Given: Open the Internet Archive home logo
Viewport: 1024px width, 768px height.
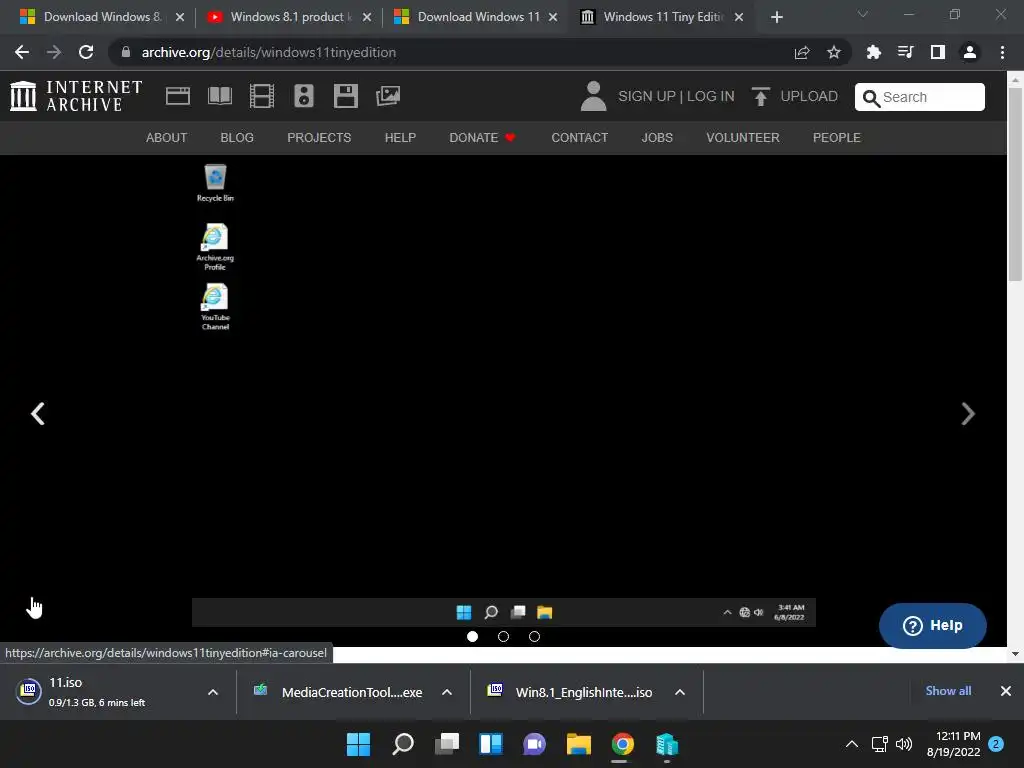Looking at the screenshot, I should click(x=76, y=96).
